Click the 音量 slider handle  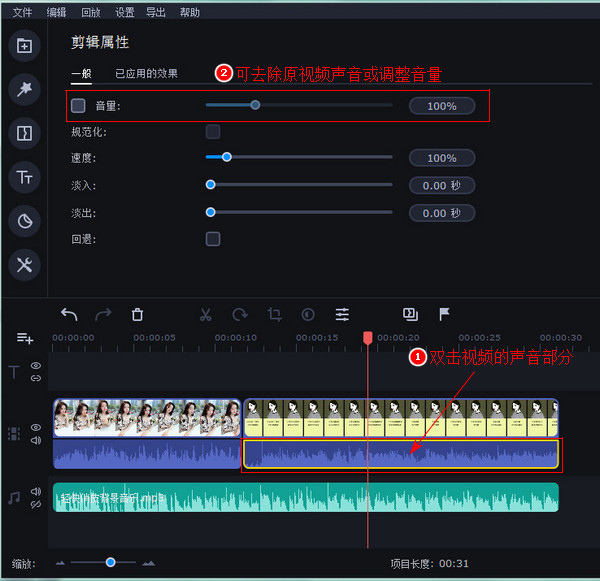point(255,105)
